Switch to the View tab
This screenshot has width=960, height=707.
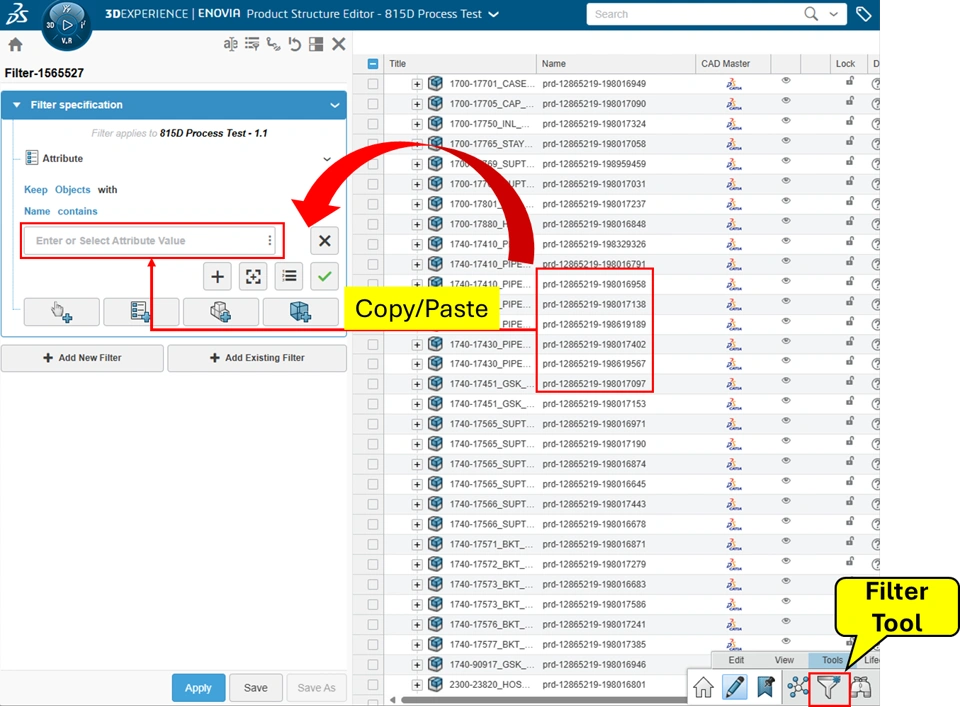[784, 660]
